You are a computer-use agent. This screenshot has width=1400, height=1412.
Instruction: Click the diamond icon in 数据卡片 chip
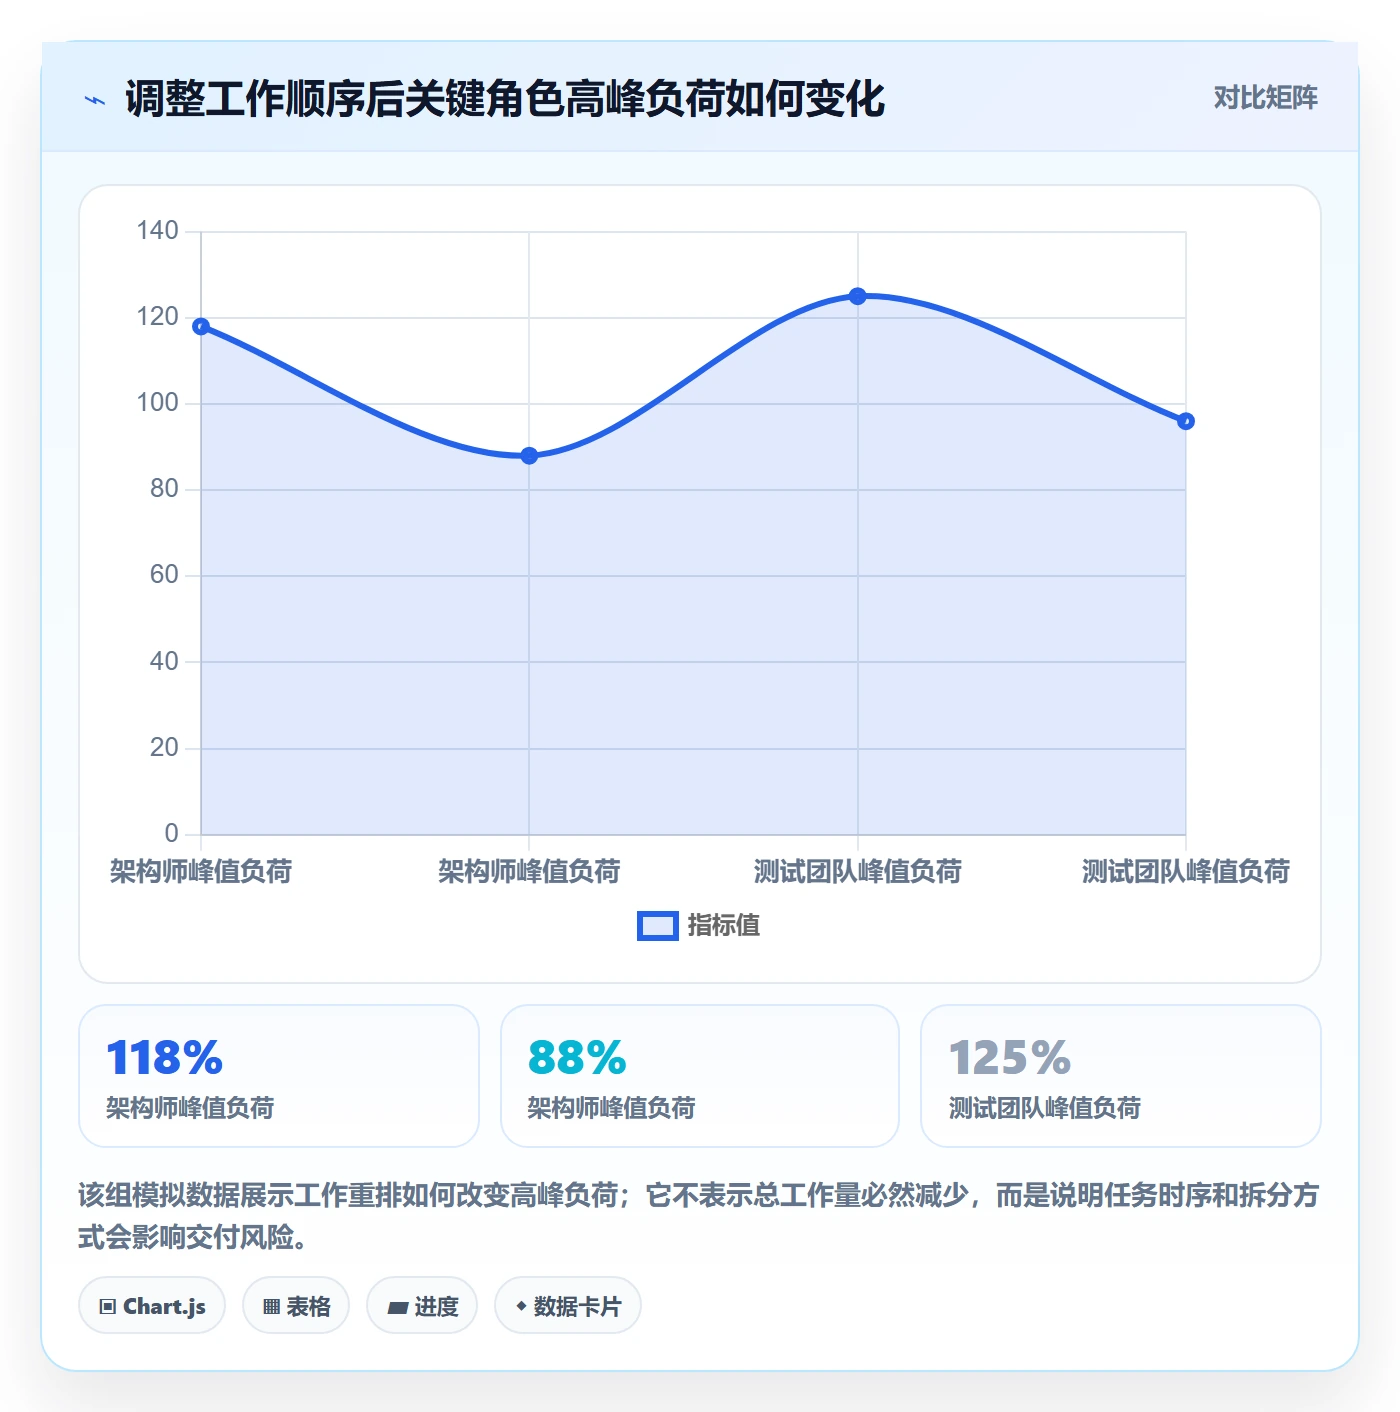pos(521,1306)
